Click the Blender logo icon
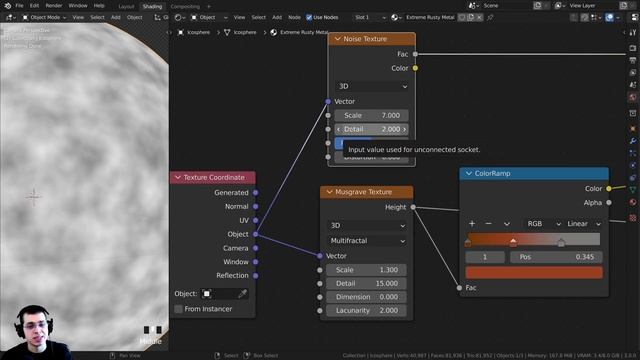This screenshot has height=360, width=640. pos(7,6)
